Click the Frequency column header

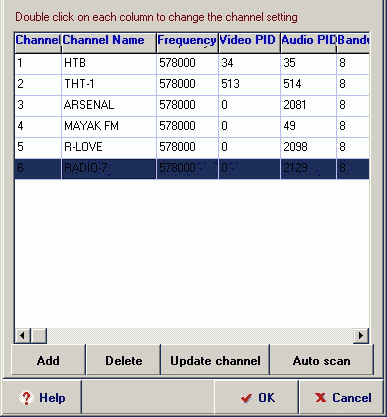pos(187,42)
